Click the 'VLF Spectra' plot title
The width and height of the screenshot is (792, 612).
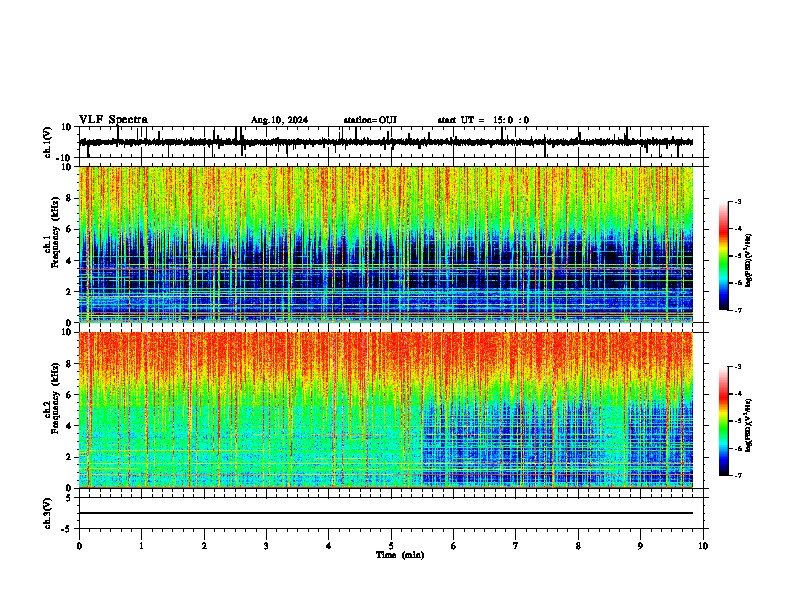click(113, 120)
